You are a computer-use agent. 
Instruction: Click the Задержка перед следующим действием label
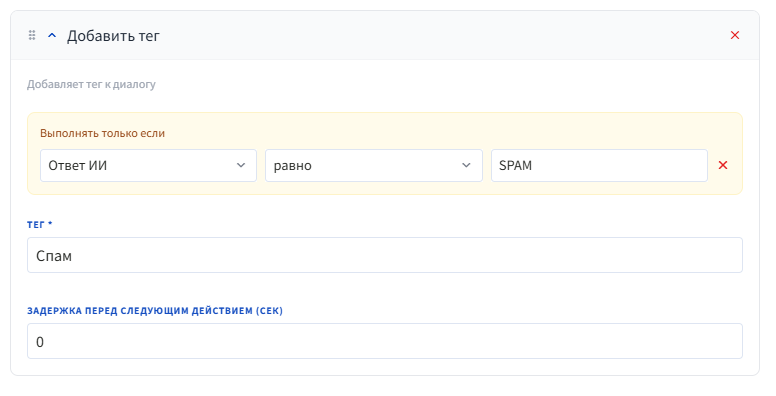pos(155,311)
